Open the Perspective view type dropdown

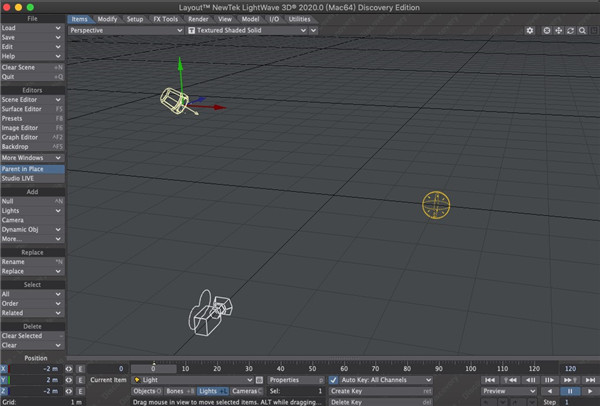[126, 30]
